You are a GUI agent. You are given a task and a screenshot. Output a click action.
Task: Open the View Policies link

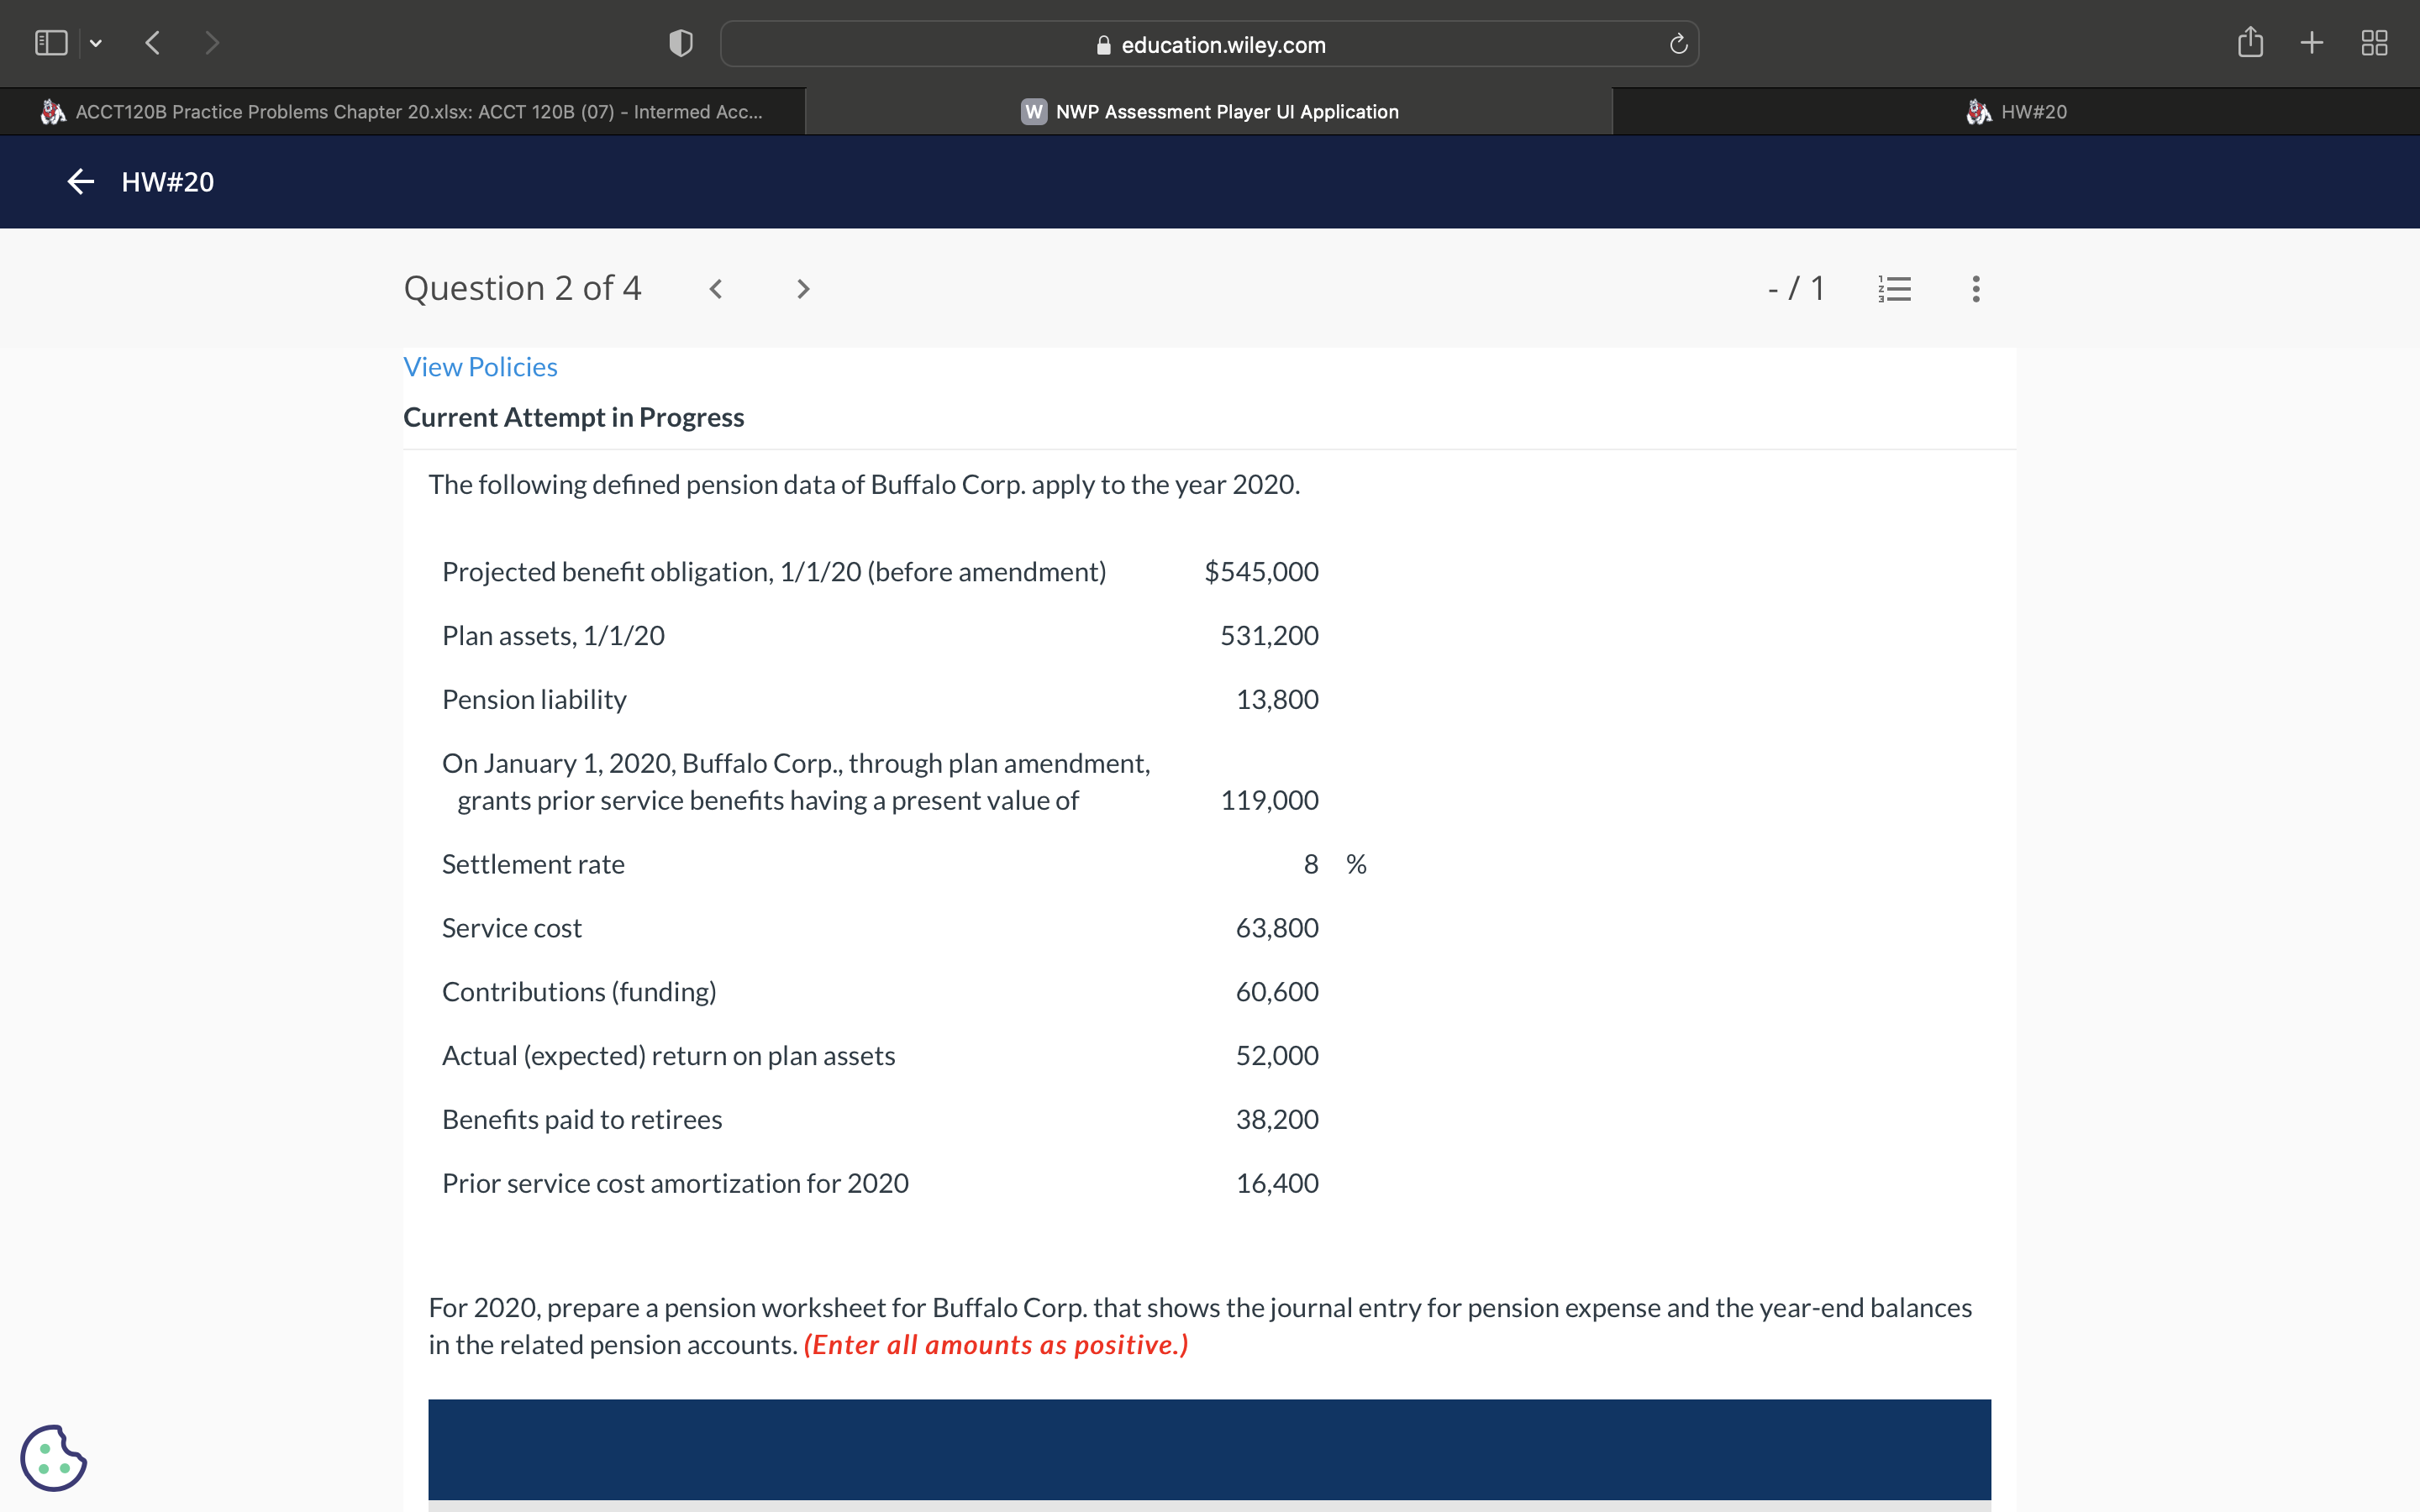pyautogui.click(x=480, y=367)
